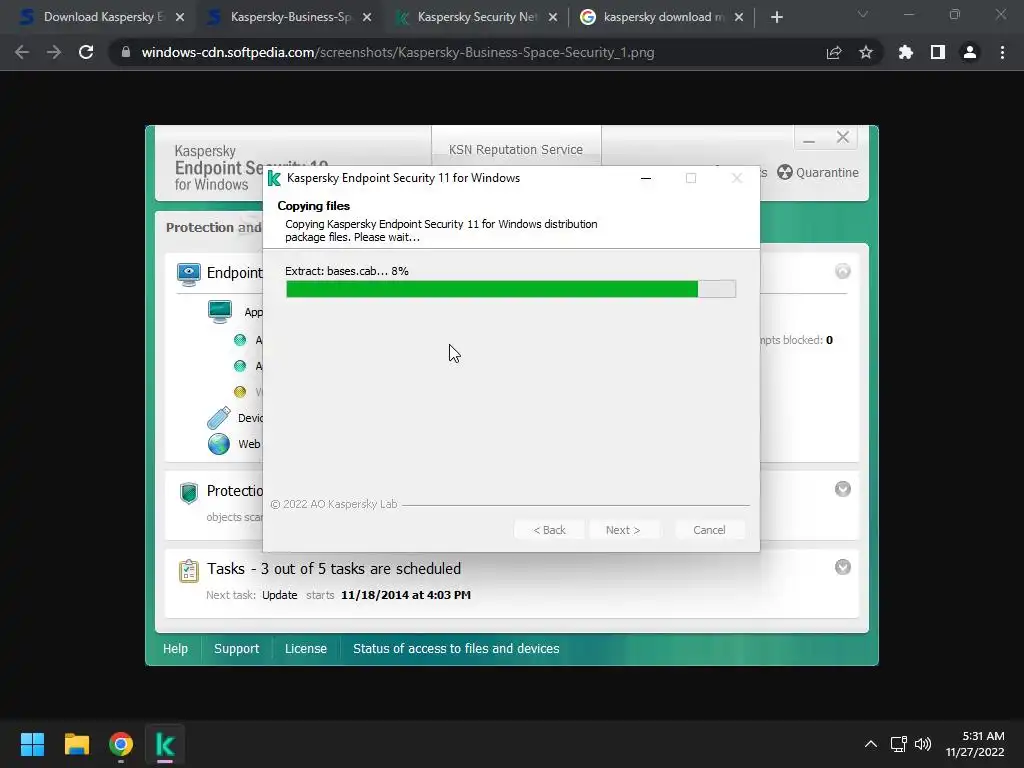The width and height of the screenshot is (1024, 768).
Task: Close the kaspersky download Google tab
Action: click(739, 18)
